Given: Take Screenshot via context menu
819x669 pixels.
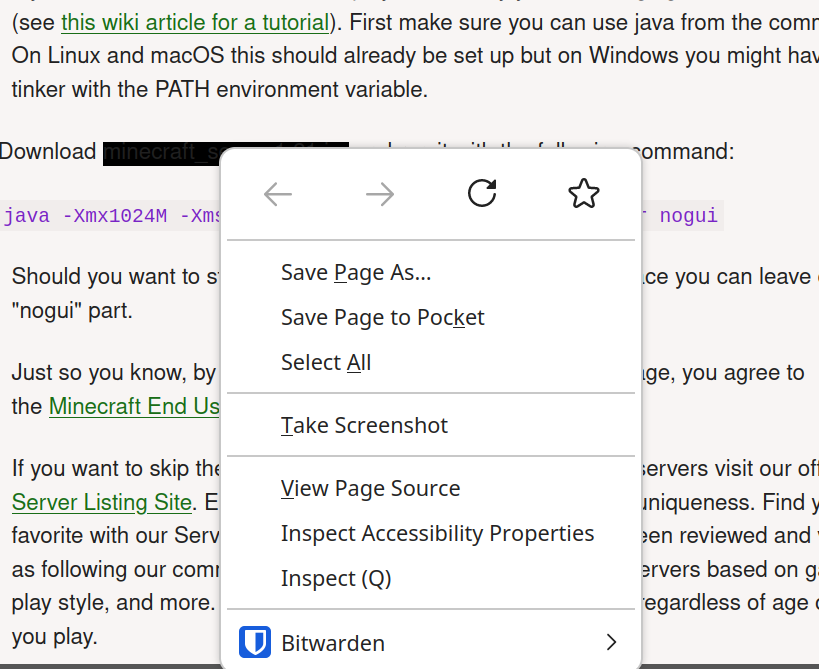Looking at the screenshot, I should click(364, 425).
